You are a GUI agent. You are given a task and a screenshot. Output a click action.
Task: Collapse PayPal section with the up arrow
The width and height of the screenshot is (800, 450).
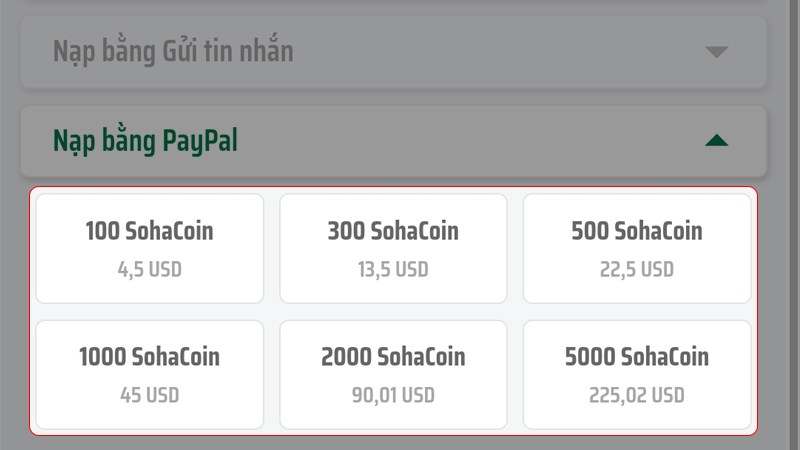[716, 140]
